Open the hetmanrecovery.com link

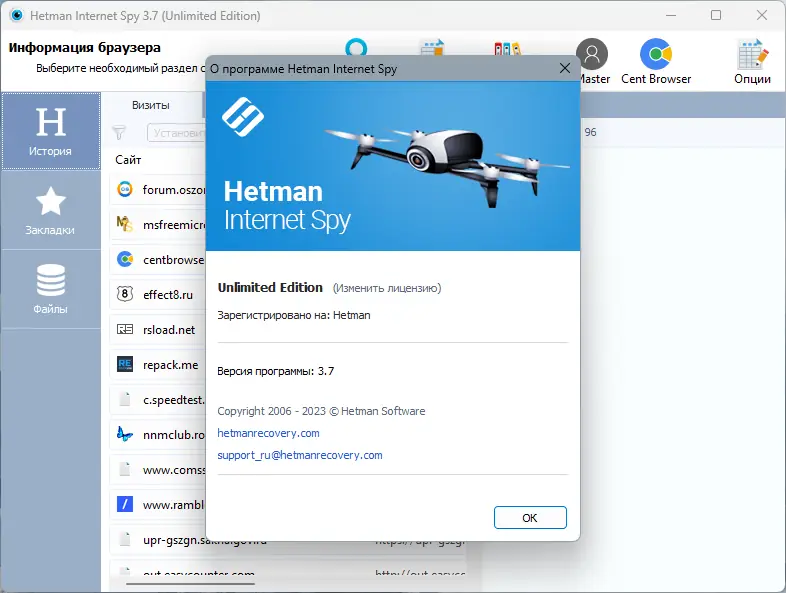[x=268, y=433]
